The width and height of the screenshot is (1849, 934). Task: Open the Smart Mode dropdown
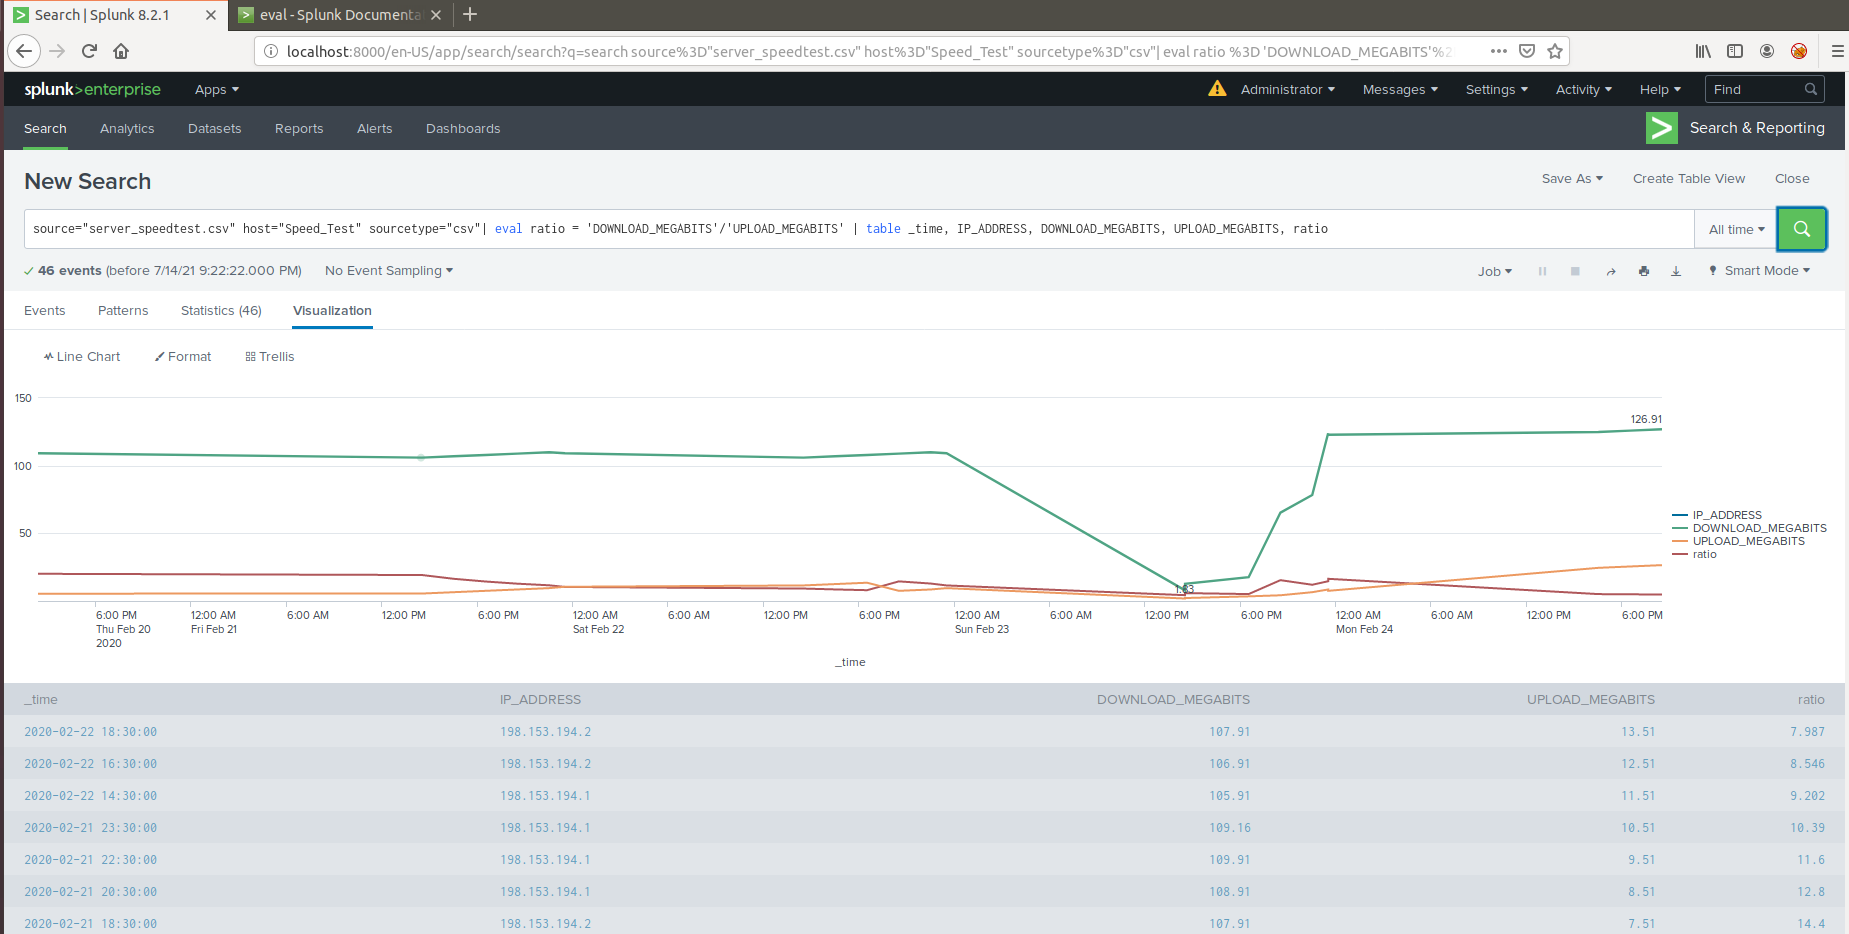tap(1759, 271)
